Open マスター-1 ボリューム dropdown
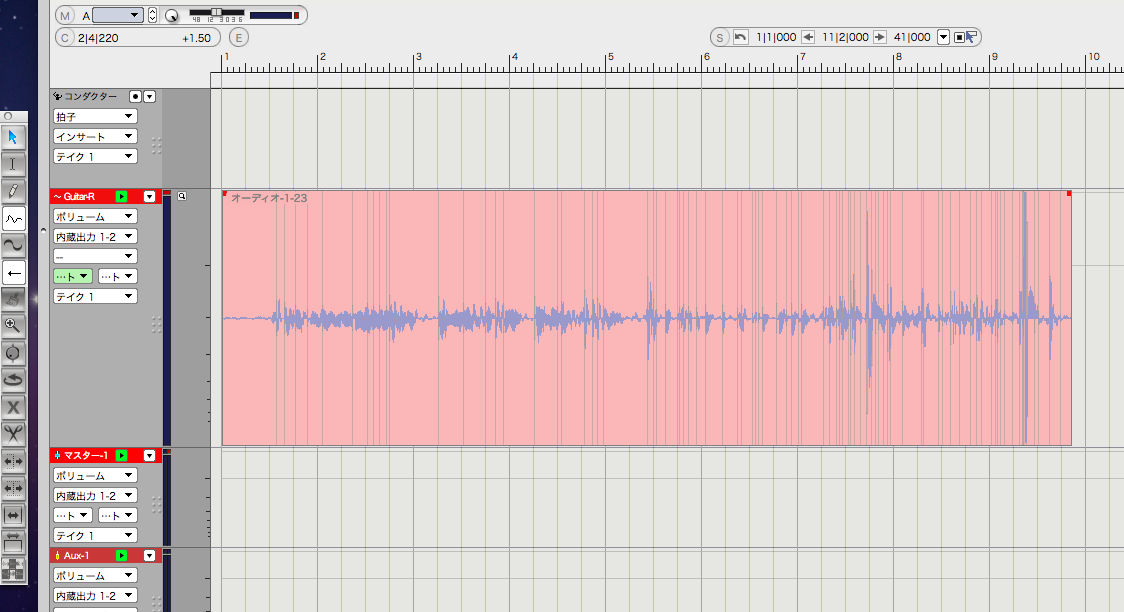The image size is (1124, 612). [x=95, y=476]
